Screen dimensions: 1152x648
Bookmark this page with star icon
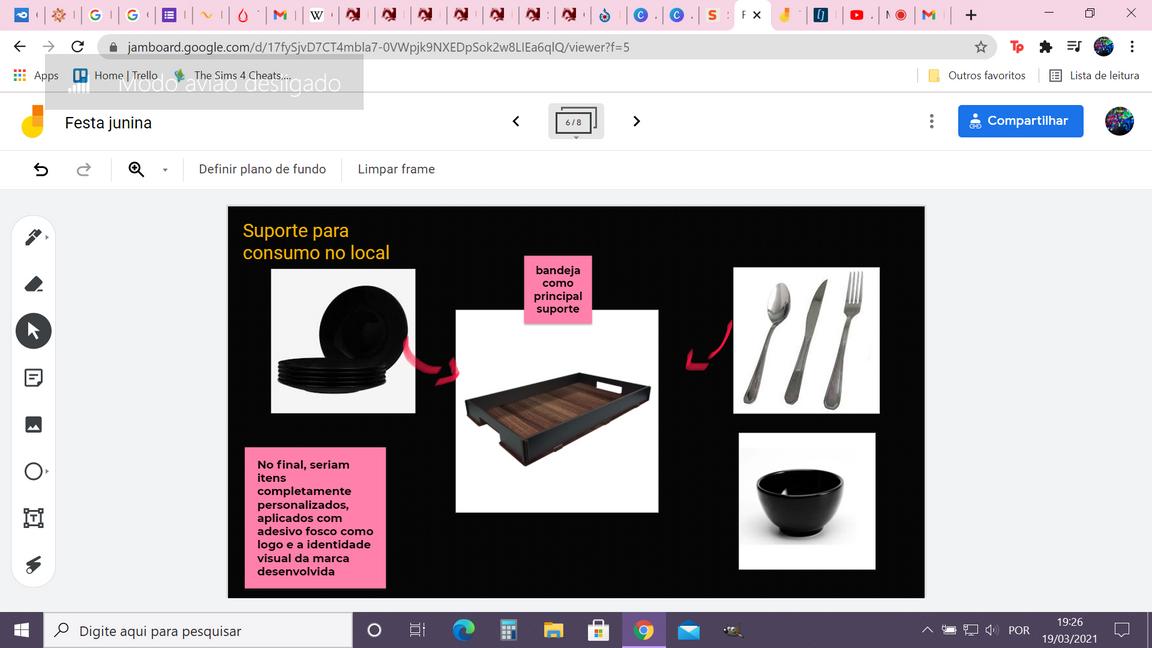[x=981, y=47]
